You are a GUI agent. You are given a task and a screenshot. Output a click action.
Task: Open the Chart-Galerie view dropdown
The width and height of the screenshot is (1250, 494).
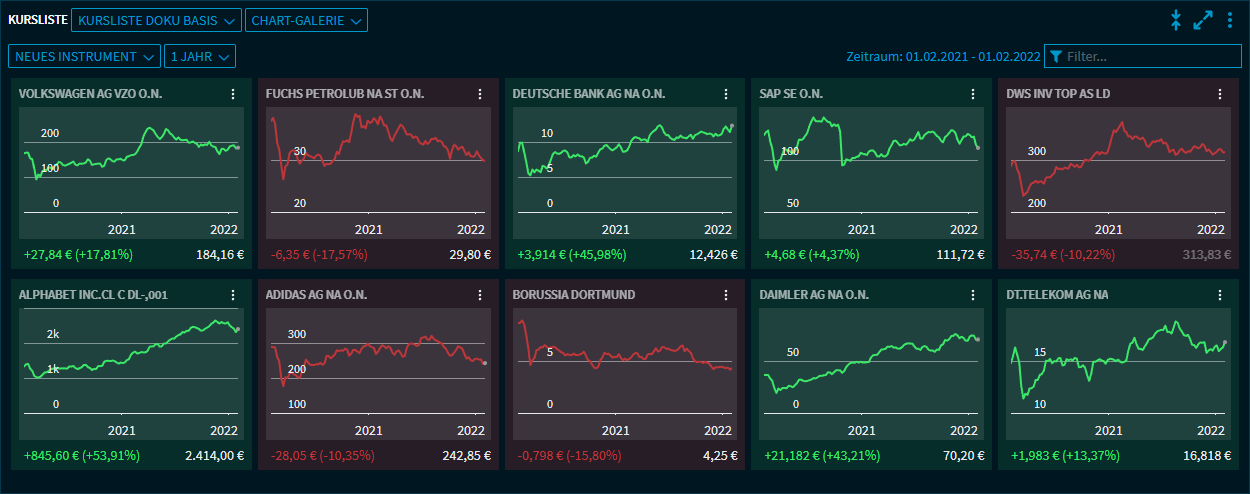[x=306, y=20]
